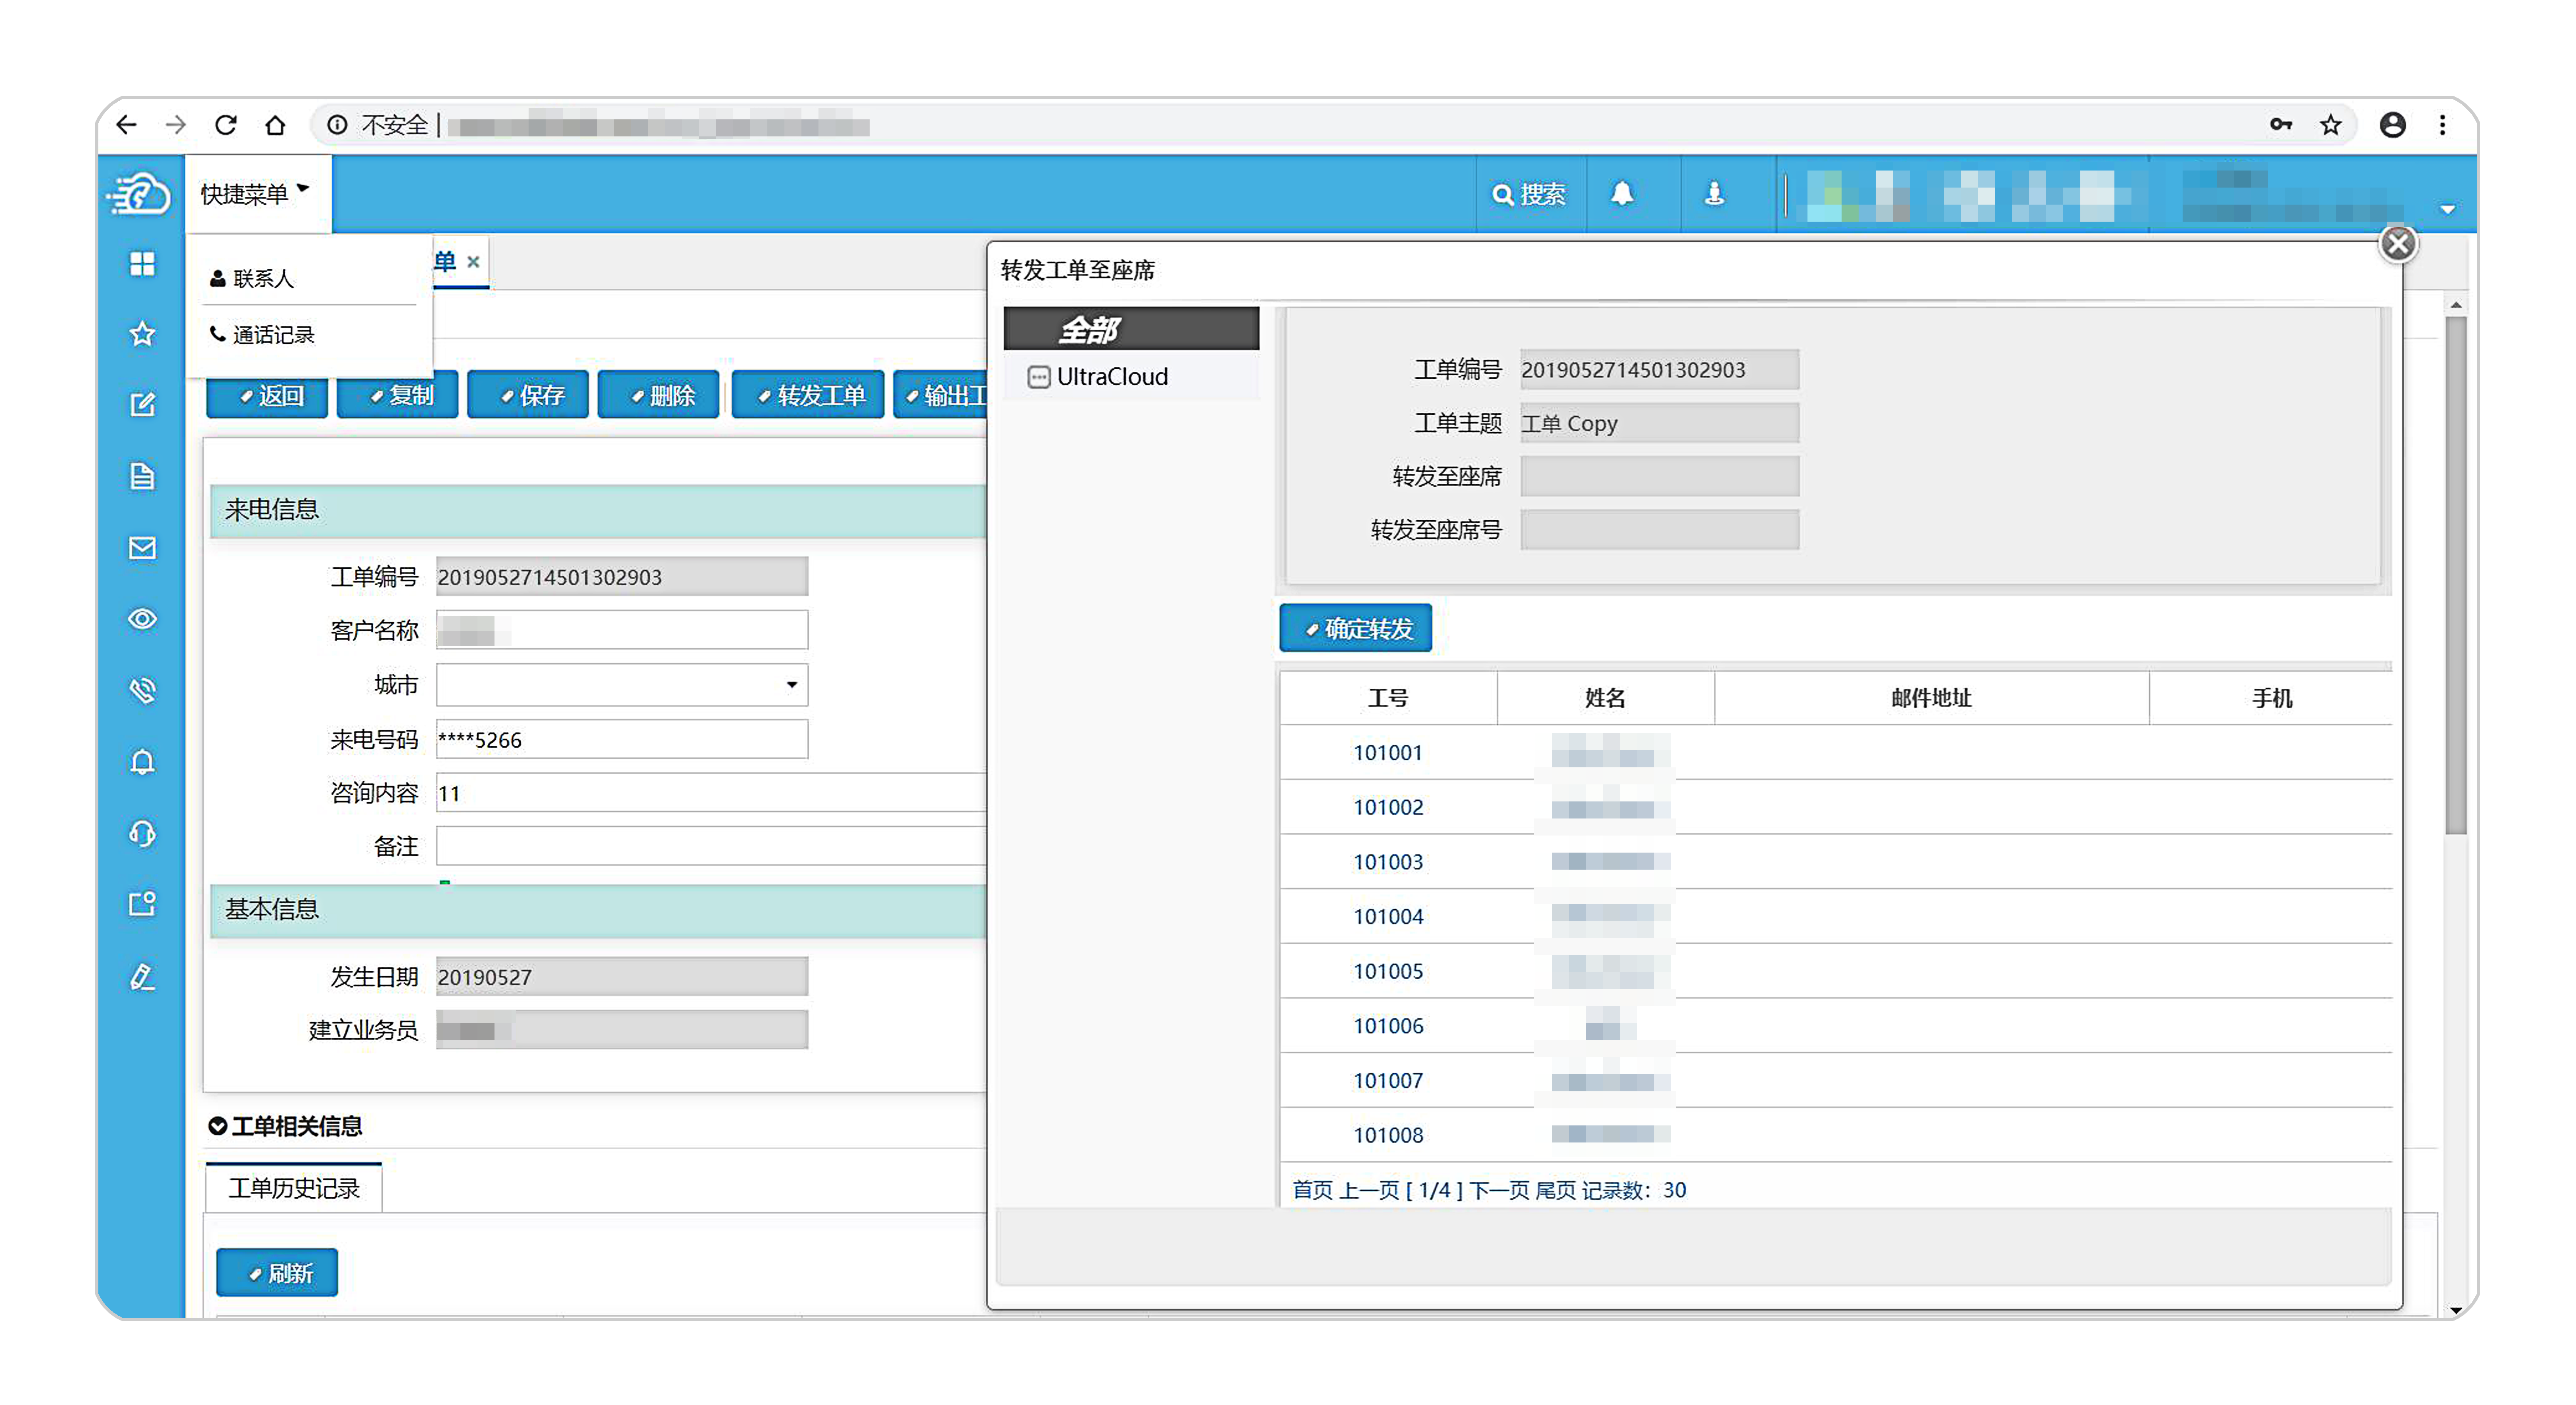Open the headset agent sidebar icon
The width and height of the screenshot is (2576, 1405).
click(142, 834)
